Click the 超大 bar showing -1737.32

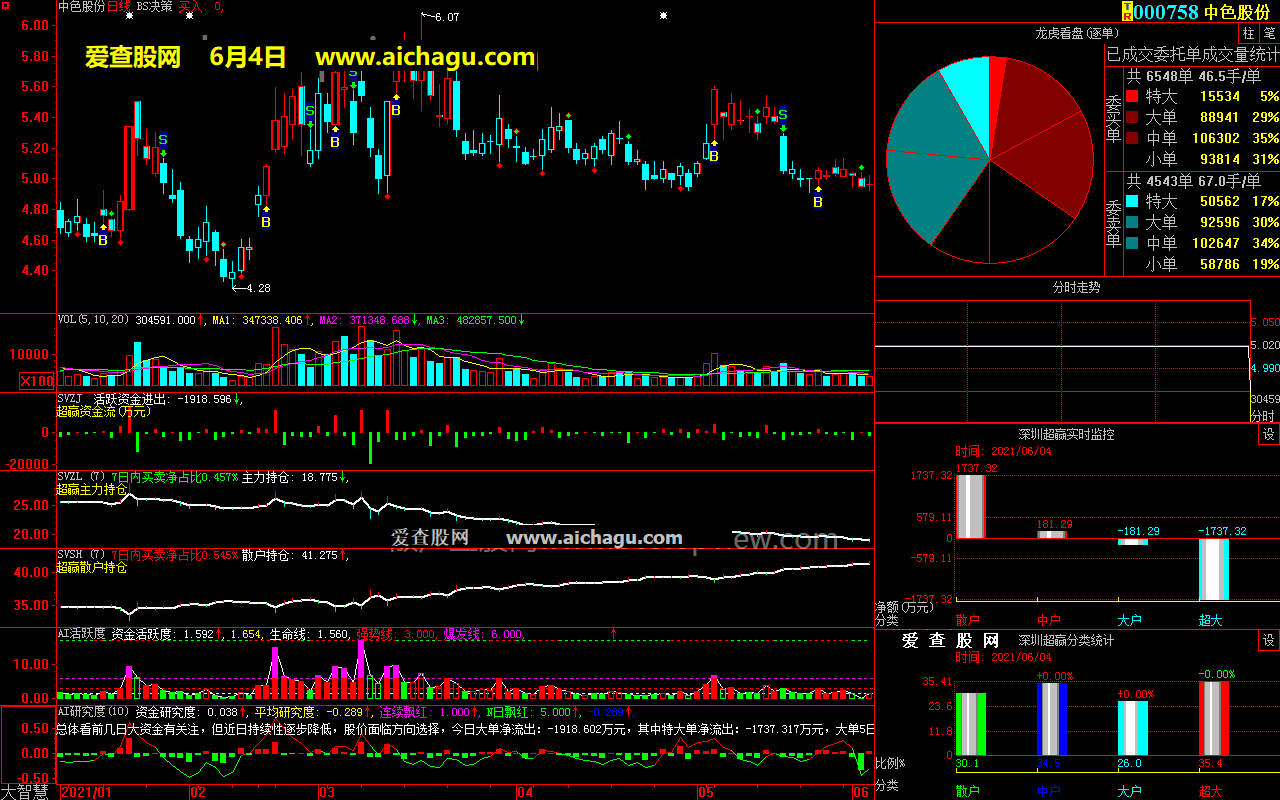click(1214, 569)
